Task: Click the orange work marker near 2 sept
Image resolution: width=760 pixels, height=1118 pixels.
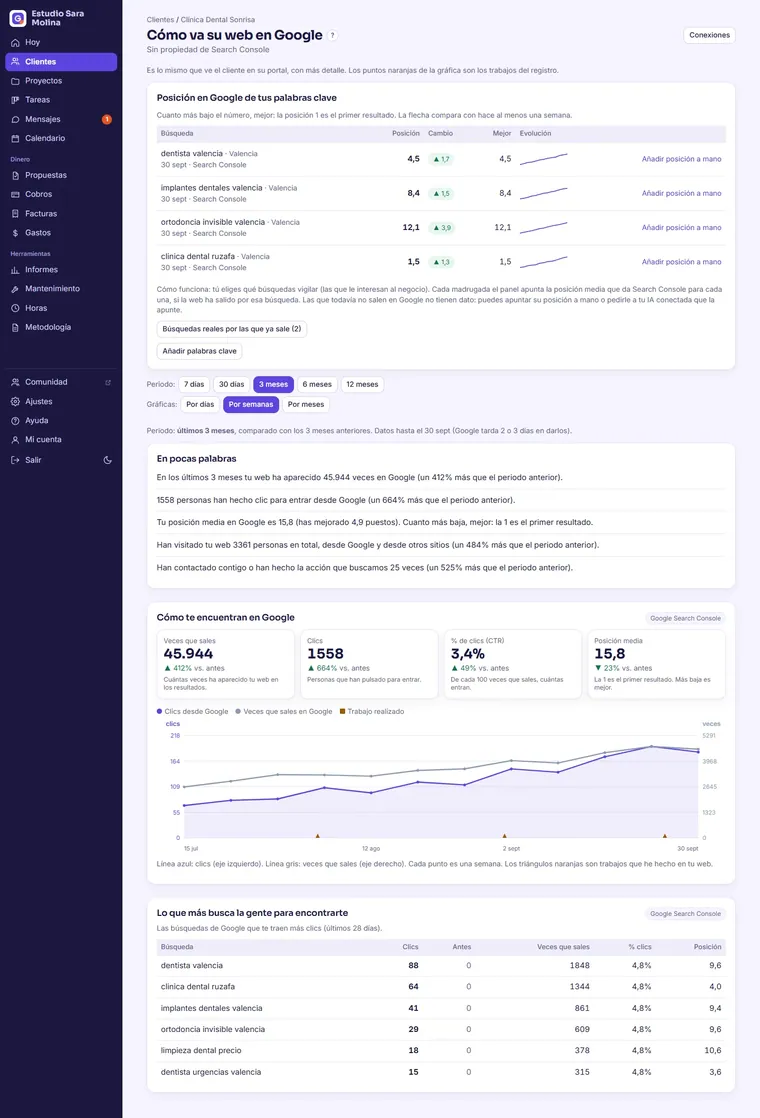Action: (505, 836)
